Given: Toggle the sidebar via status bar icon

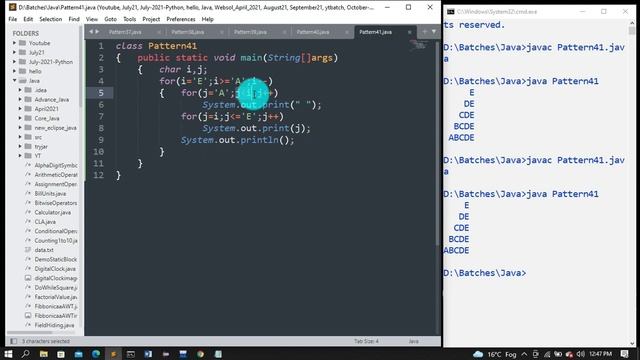Looking at the screenshot, I should pyautogui.click(x=13, y=341).
